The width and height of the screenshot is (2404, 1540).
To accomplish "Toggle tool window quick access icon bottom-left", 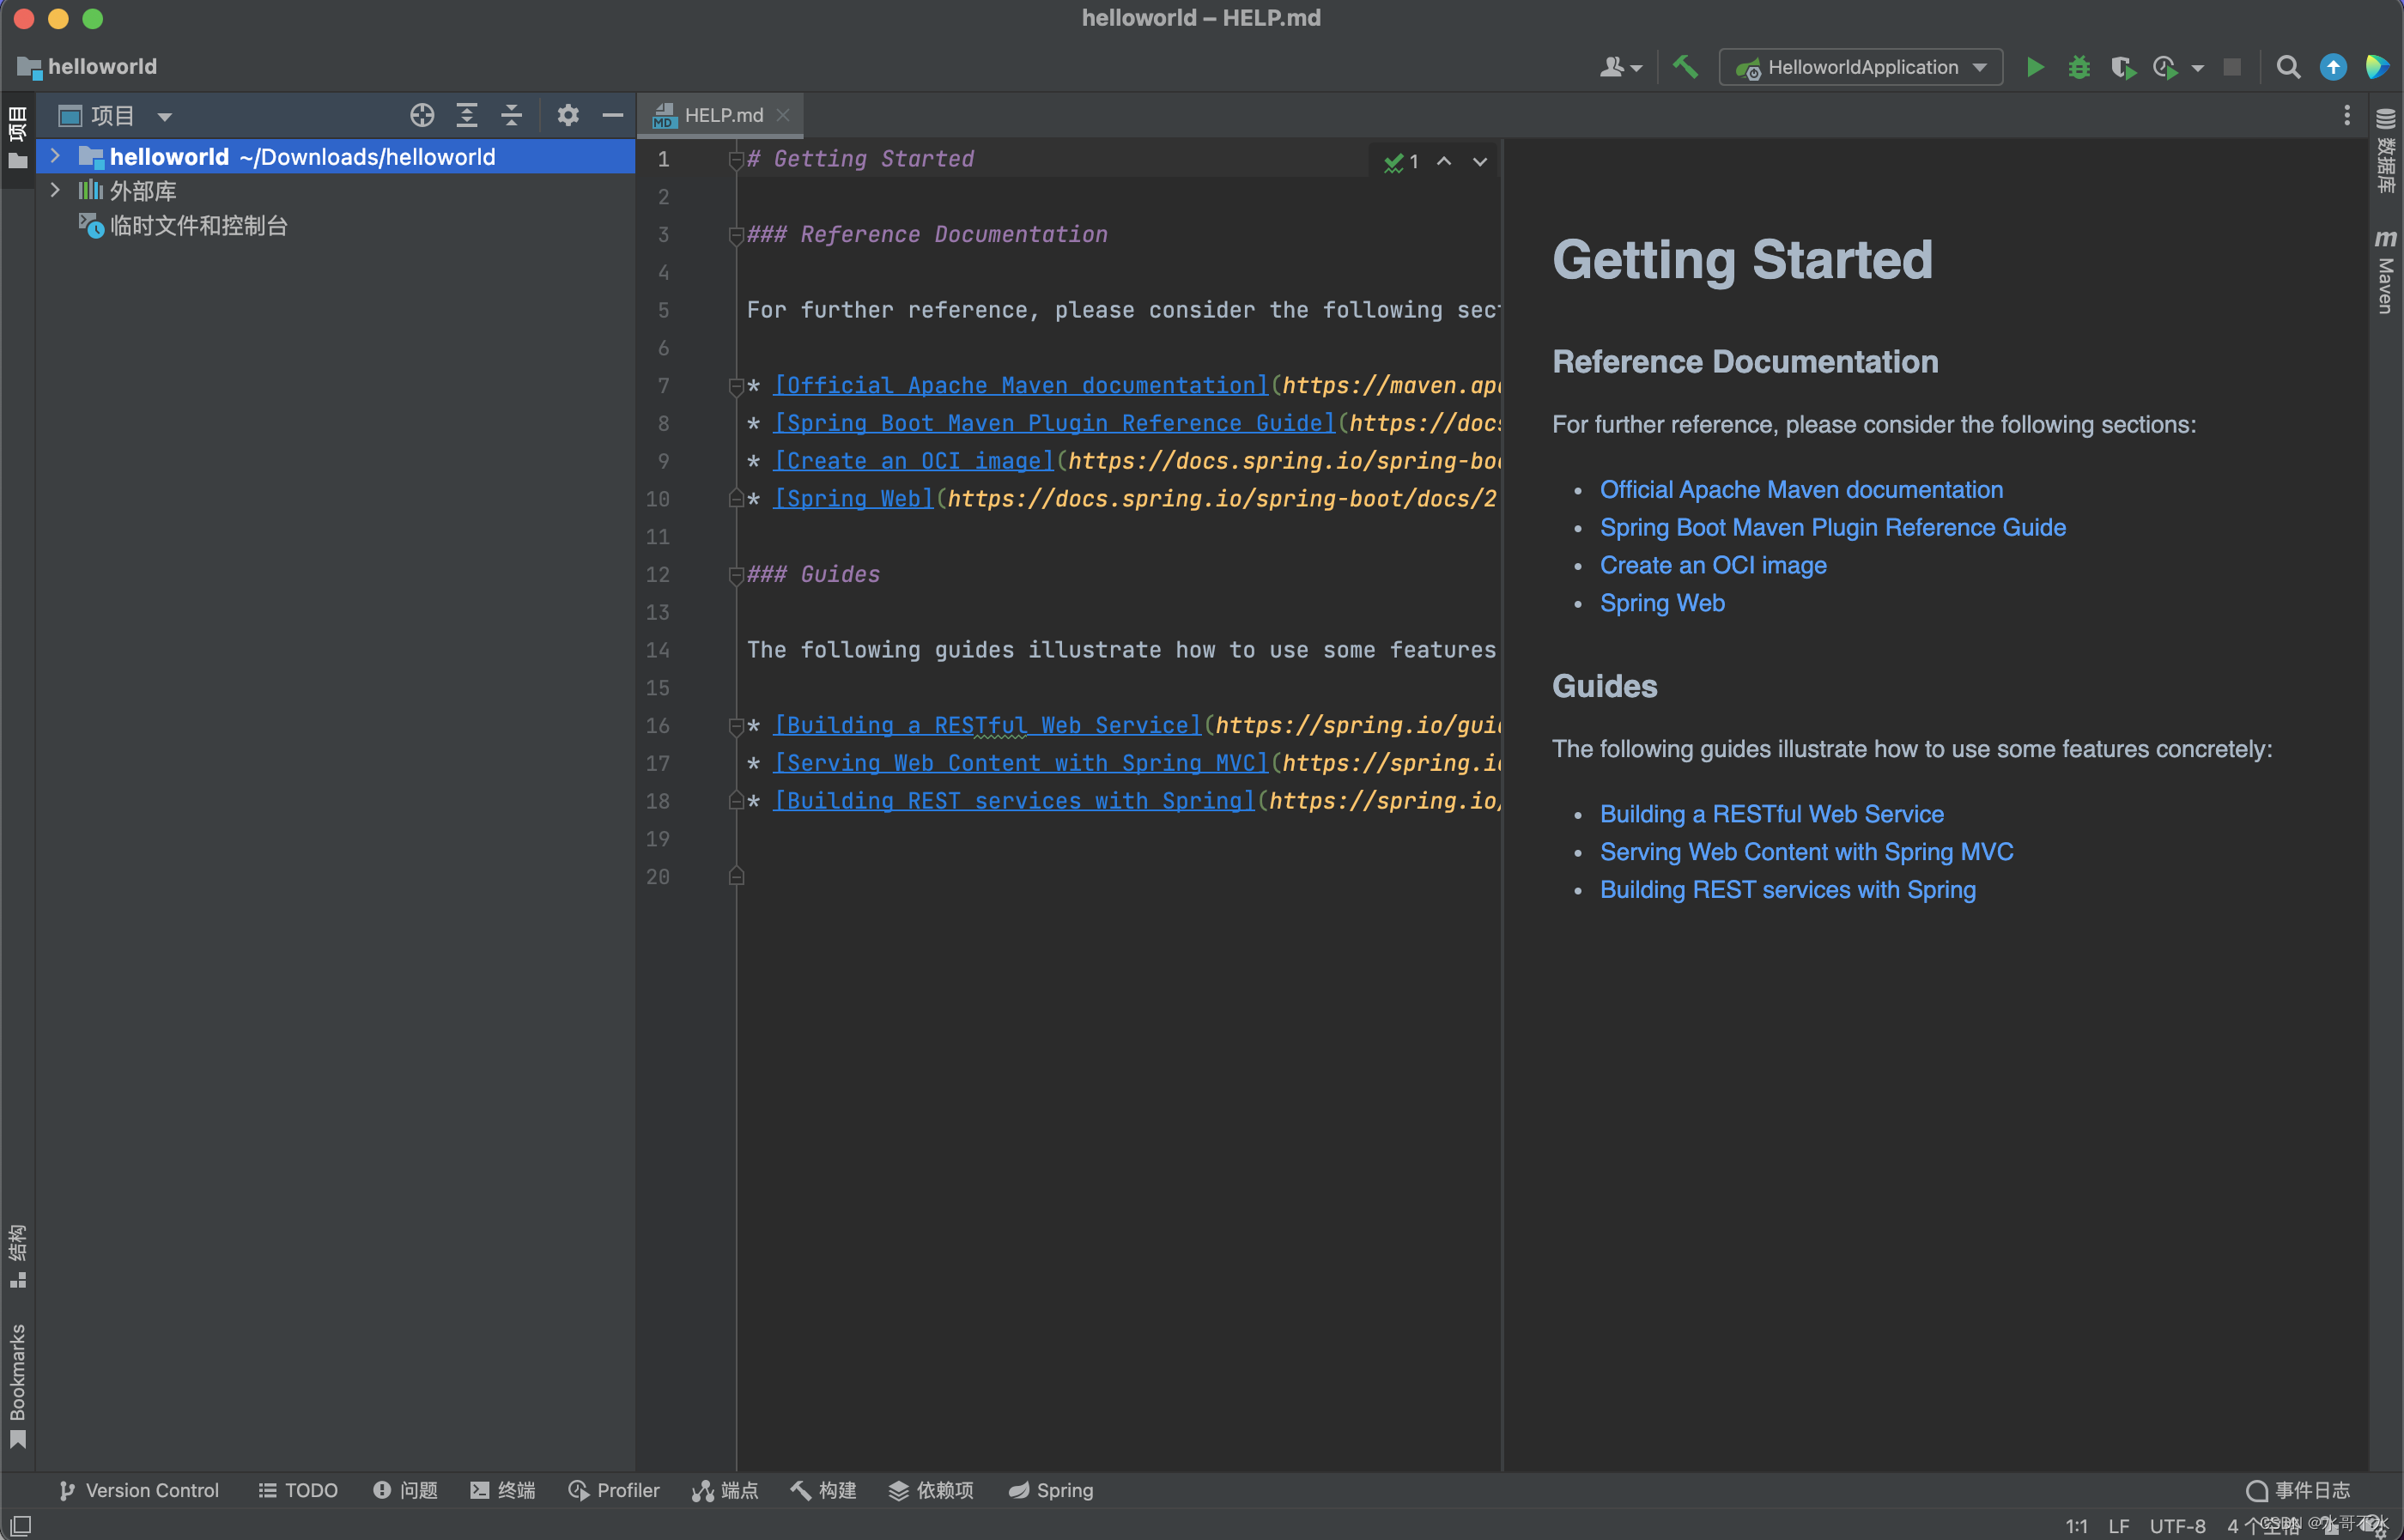I will [21, 1525].
